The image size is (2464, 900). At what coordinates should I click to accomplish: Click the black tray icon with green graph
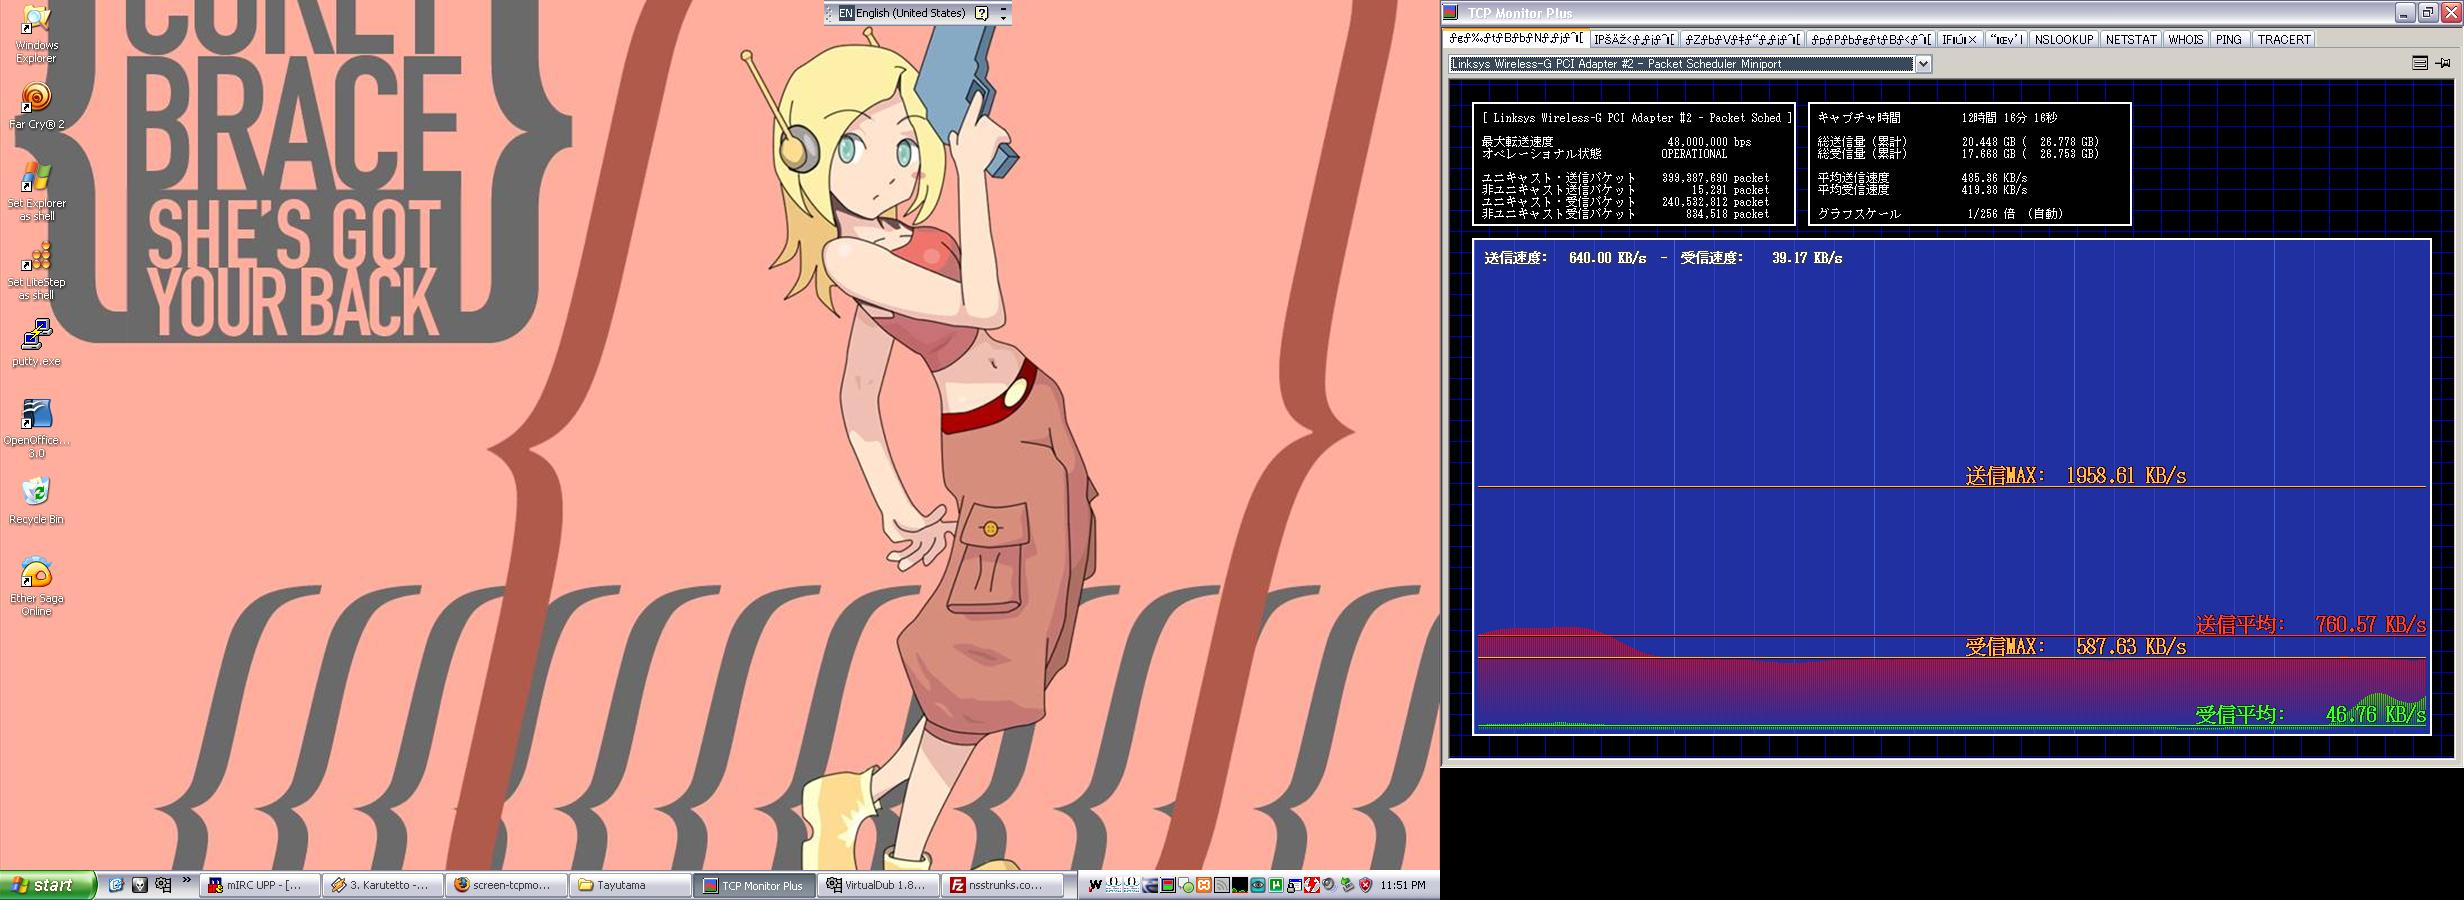(x=1240, y=885)
